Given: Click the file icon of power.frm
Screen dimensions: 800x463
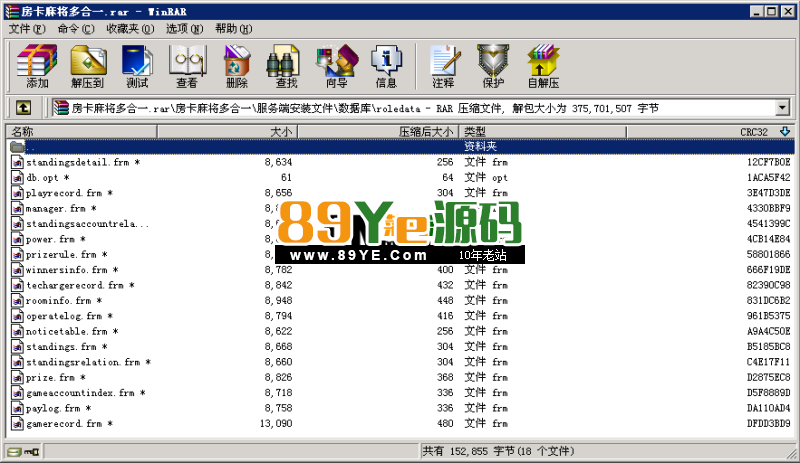Looking at the screenshot, I should tap(17, 239).
